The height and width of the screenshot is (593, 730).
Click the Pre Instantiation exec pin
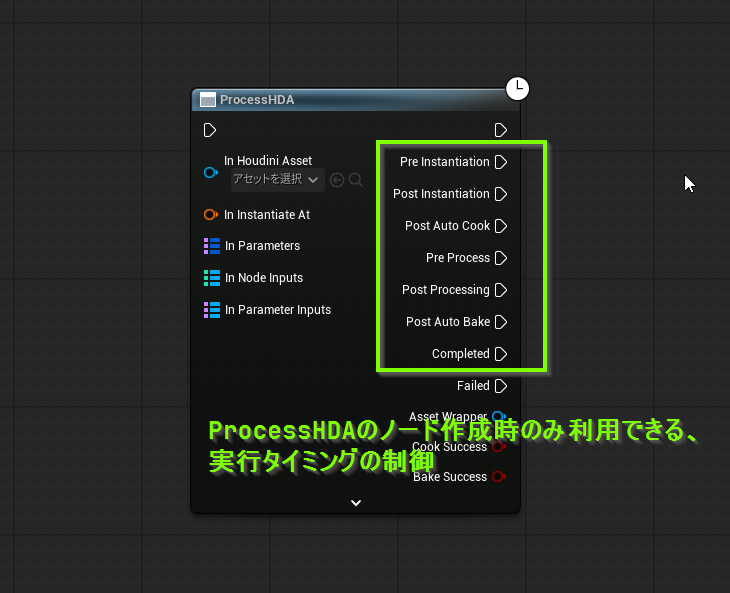500,162
